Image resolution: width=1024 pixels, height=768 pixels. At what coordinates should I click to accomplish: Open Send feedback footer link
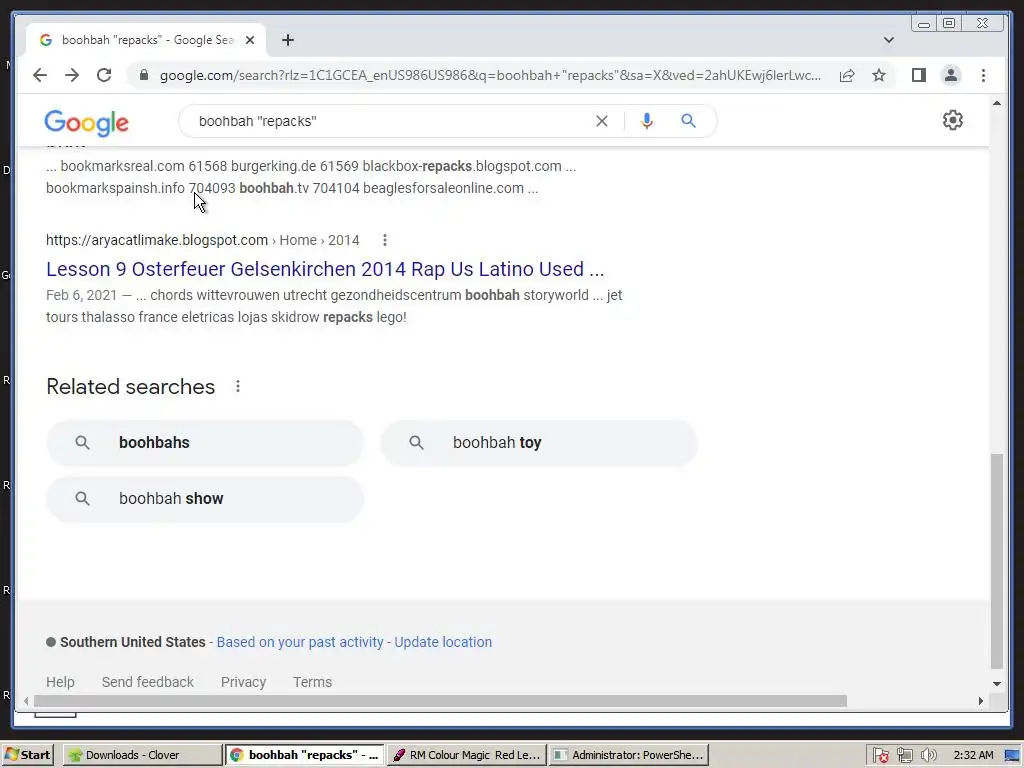[148, 682]
